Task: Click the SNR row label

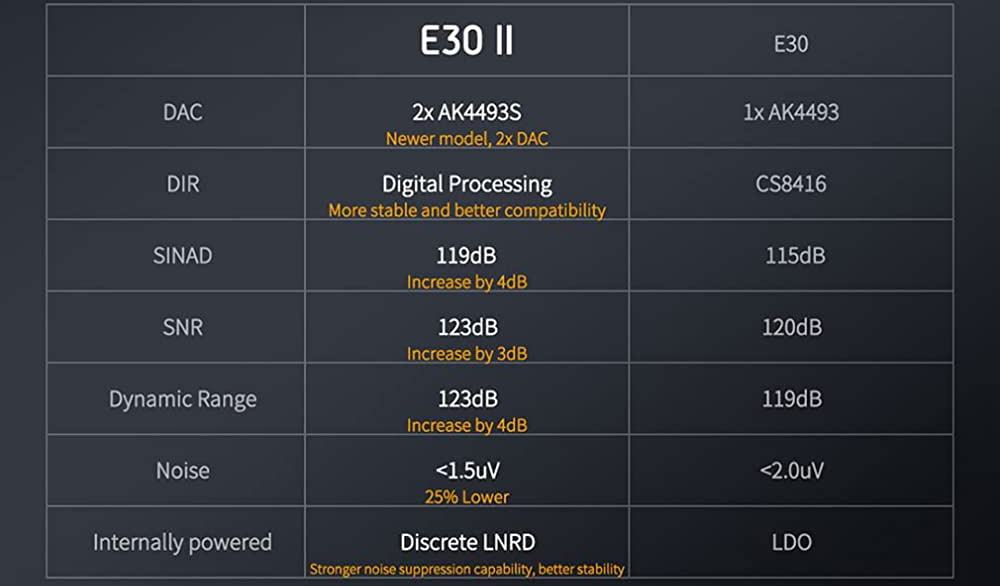Action: coord(183,327)
